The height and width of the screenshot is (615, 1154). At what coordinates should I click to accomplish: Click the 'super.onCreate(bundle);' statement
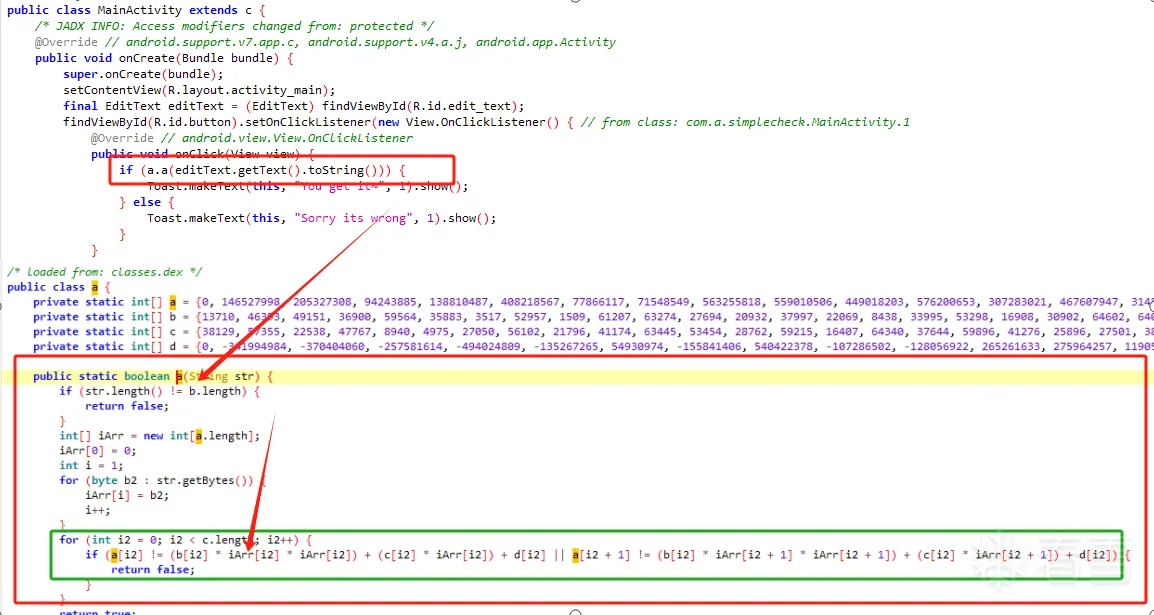coord(143,74)
